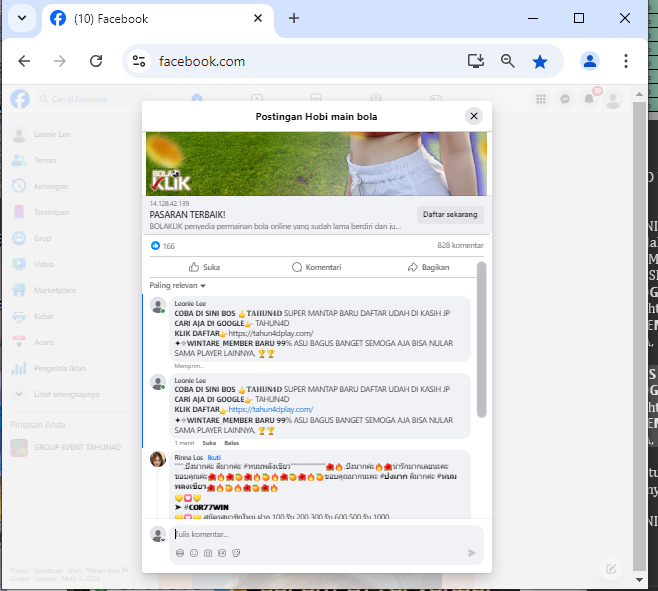Click the new message compose icon
This screenshot has width=658, height=591.
point(611,569)
